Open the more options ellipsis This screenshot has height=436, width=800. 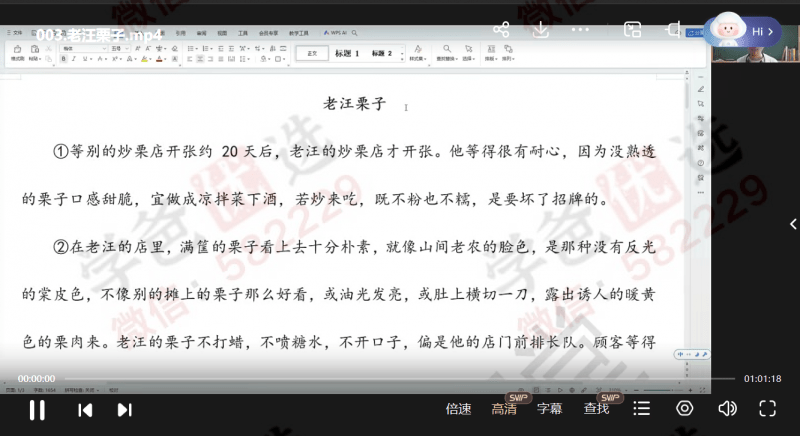tap(580, 30)
